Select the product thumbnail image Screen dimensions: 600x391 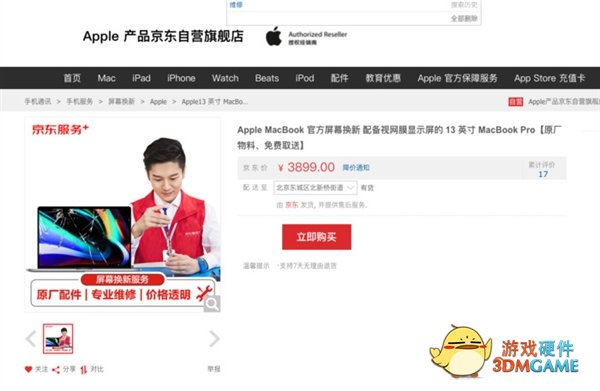[x=58, y=339]
